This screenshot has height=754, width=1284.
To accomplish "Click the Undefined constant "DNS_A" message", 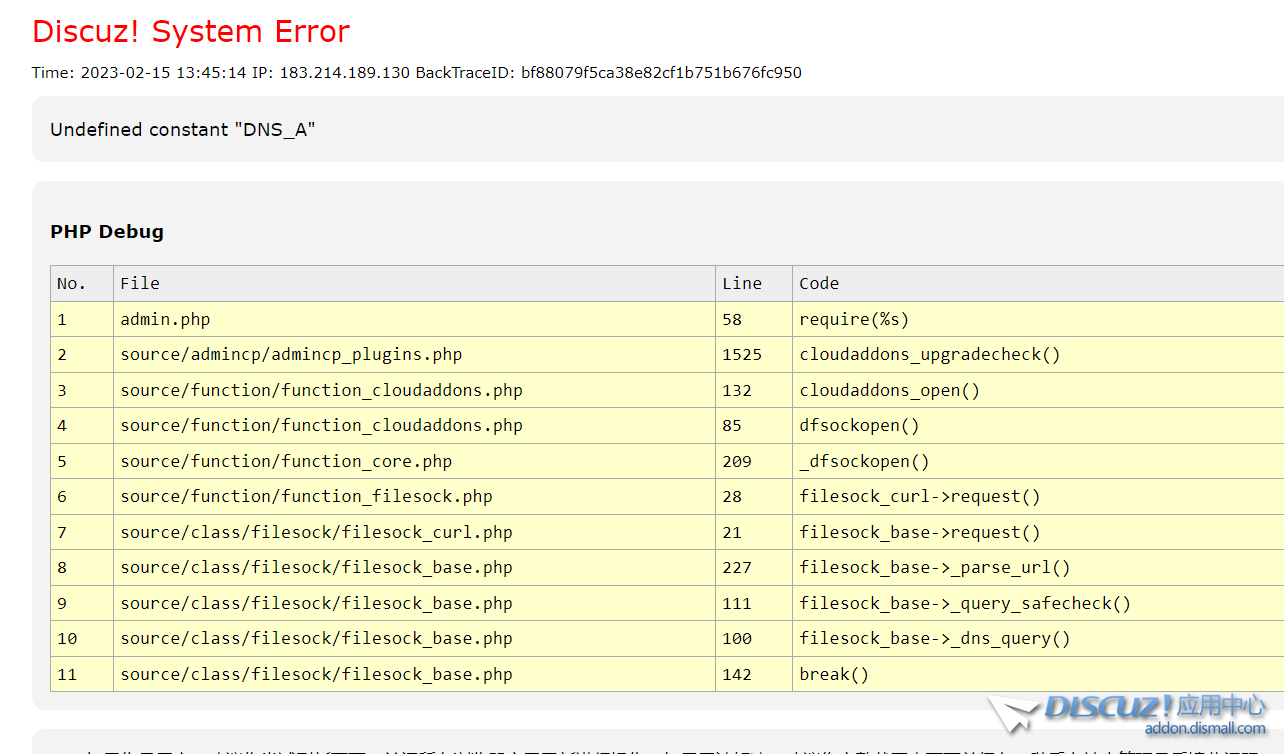I will [183, 130].
